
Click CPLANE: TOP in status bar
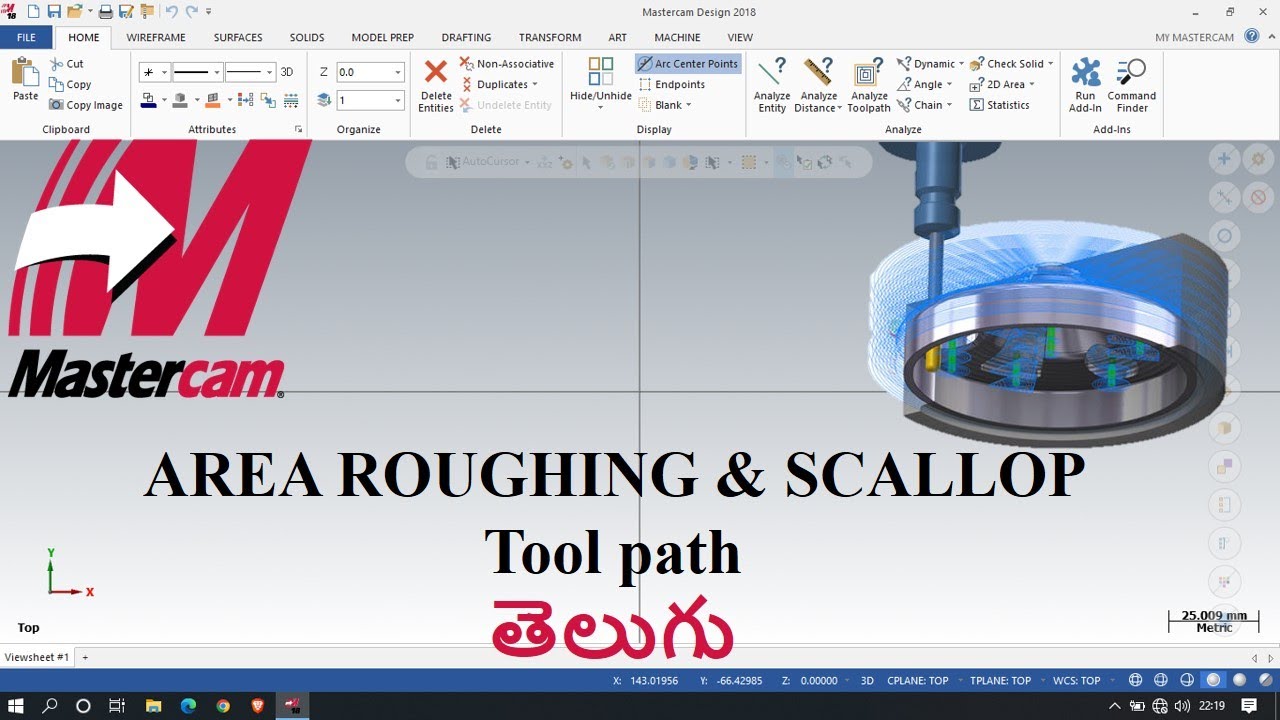point(918,680)
